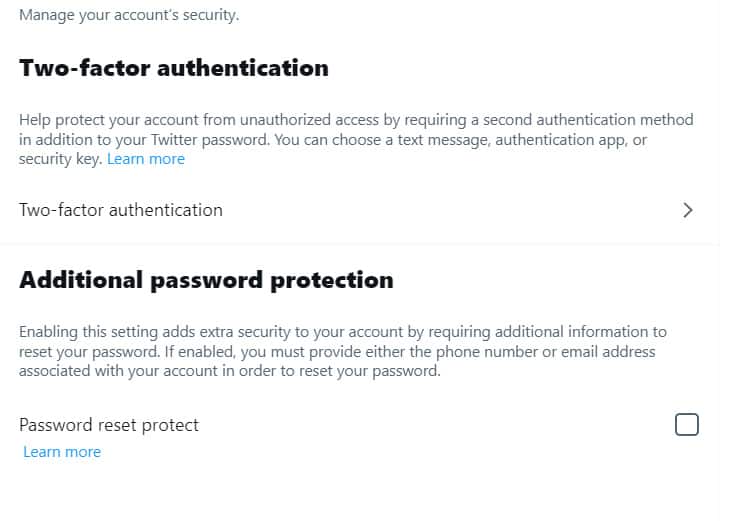Open Learn more link after 'security key'
Viewport: 743px width, 521px height.
click(146, 159)
